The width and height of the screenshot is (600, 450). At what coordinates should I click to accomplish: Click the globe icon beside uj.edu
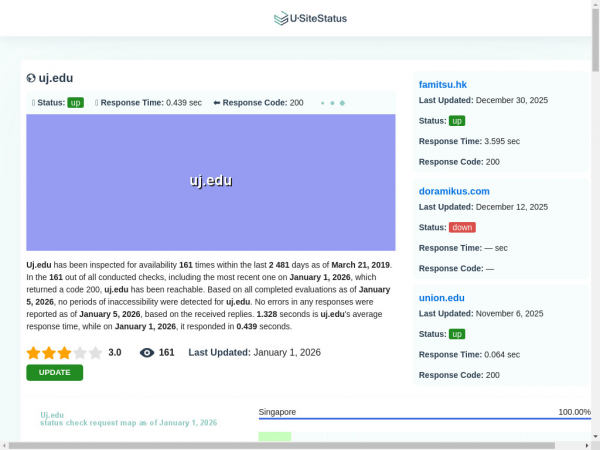[x=31, y=78]
